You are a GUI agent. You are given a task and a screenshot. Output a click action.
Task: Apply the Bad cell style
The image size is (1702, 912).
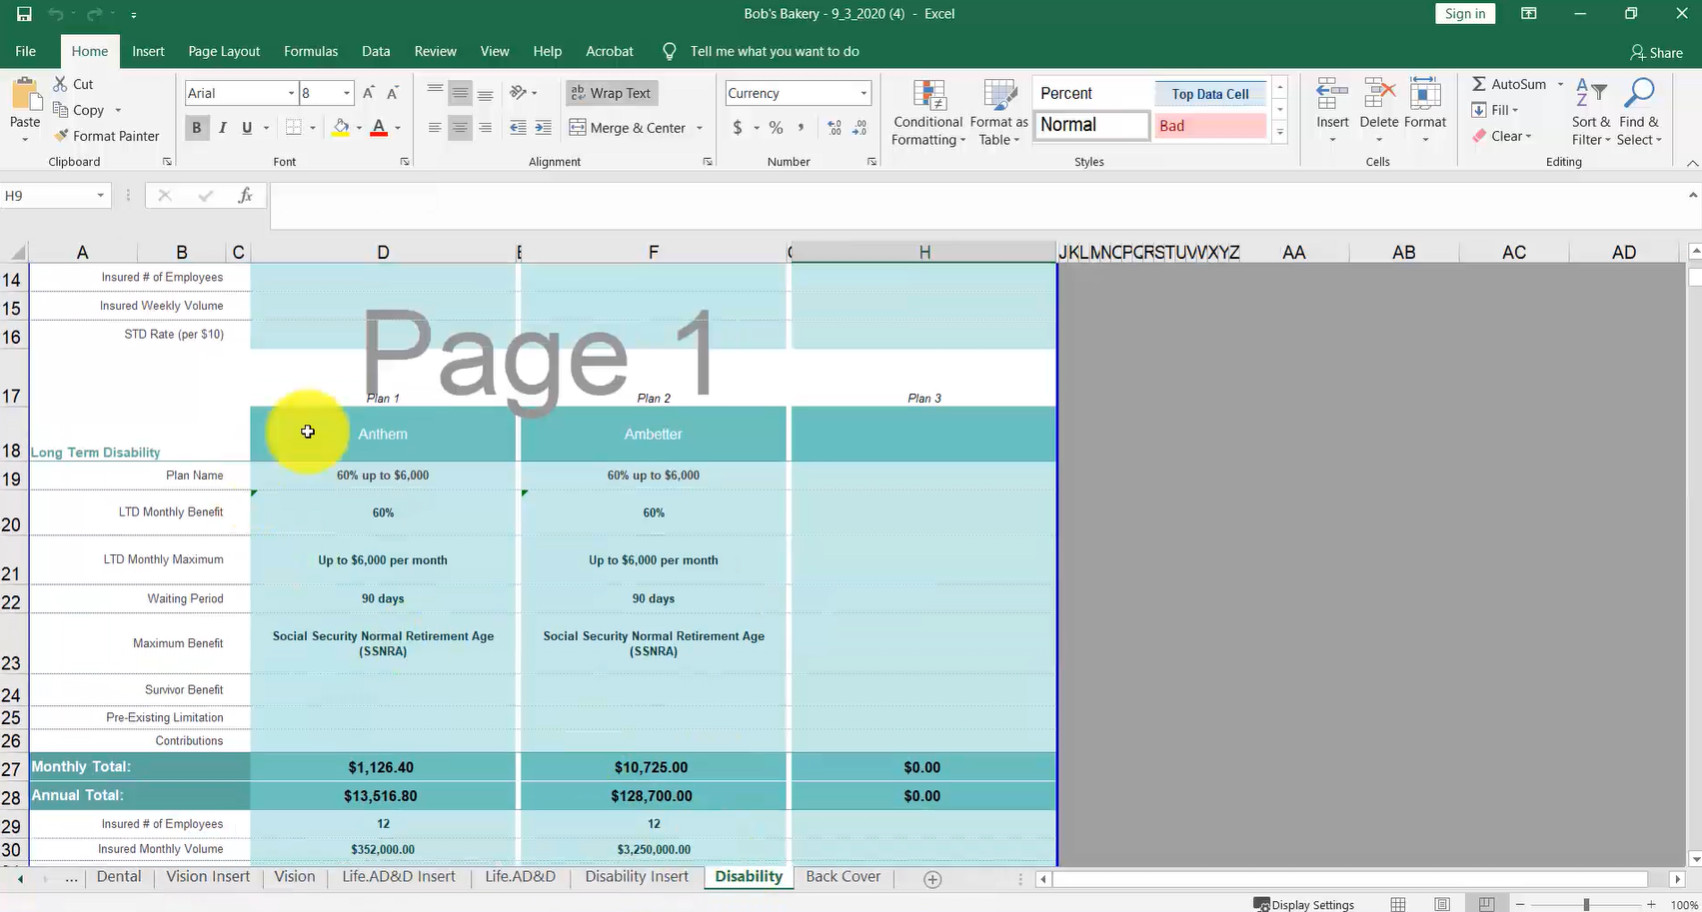(x=1210, y=126)
